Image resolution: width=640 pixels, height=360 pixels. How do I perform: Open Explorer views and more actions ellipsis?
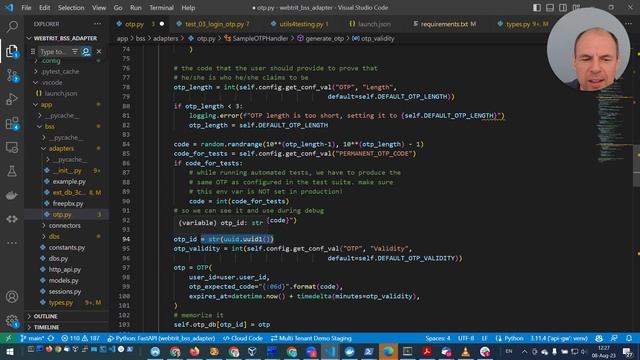tap(98, 24)
